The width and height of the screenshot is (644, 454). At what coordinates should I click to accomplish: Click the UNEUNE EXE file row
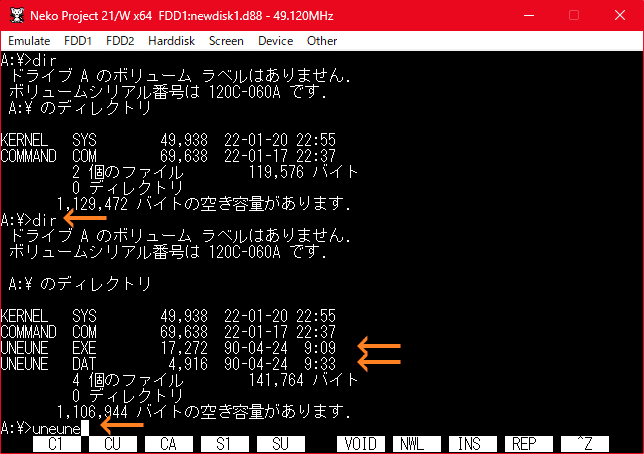point(168,348)
